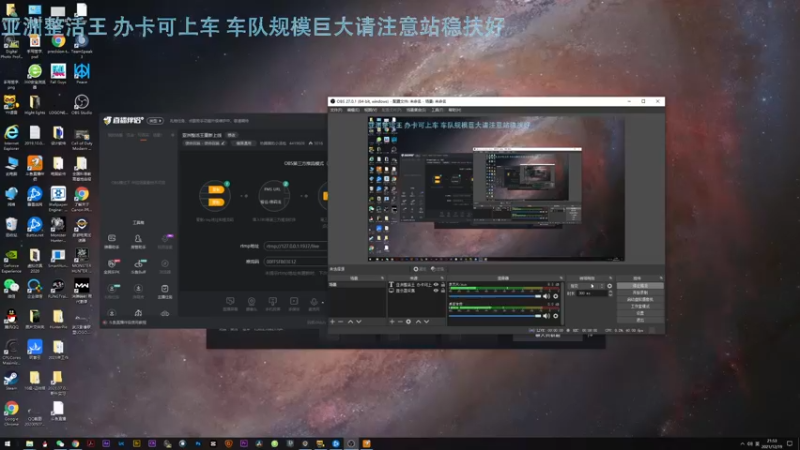Image resolution: width=800 pixels, height=450 pixels.
Task: Pop out the Sources dock panel icon
Action: (x=442, y=279)
